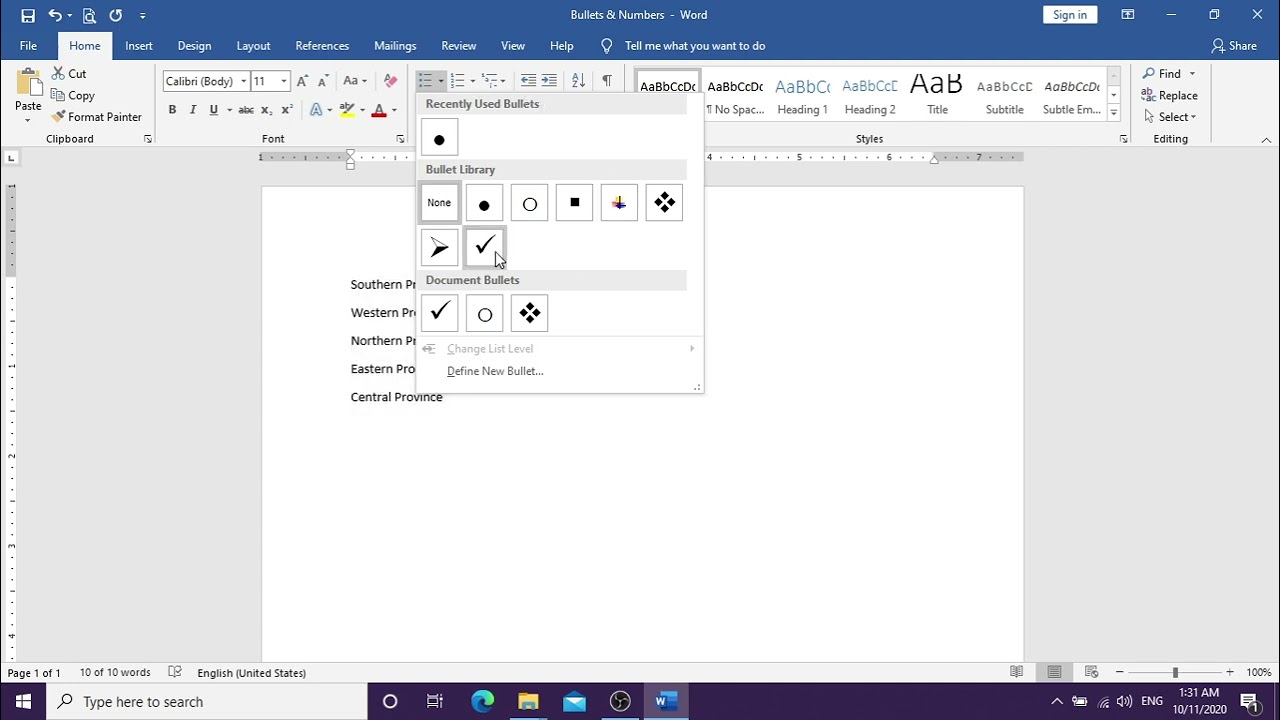Open the File tab
The height and width of the screenshot is (720, 1280).
pyautogui.click(x=28, y=46)
